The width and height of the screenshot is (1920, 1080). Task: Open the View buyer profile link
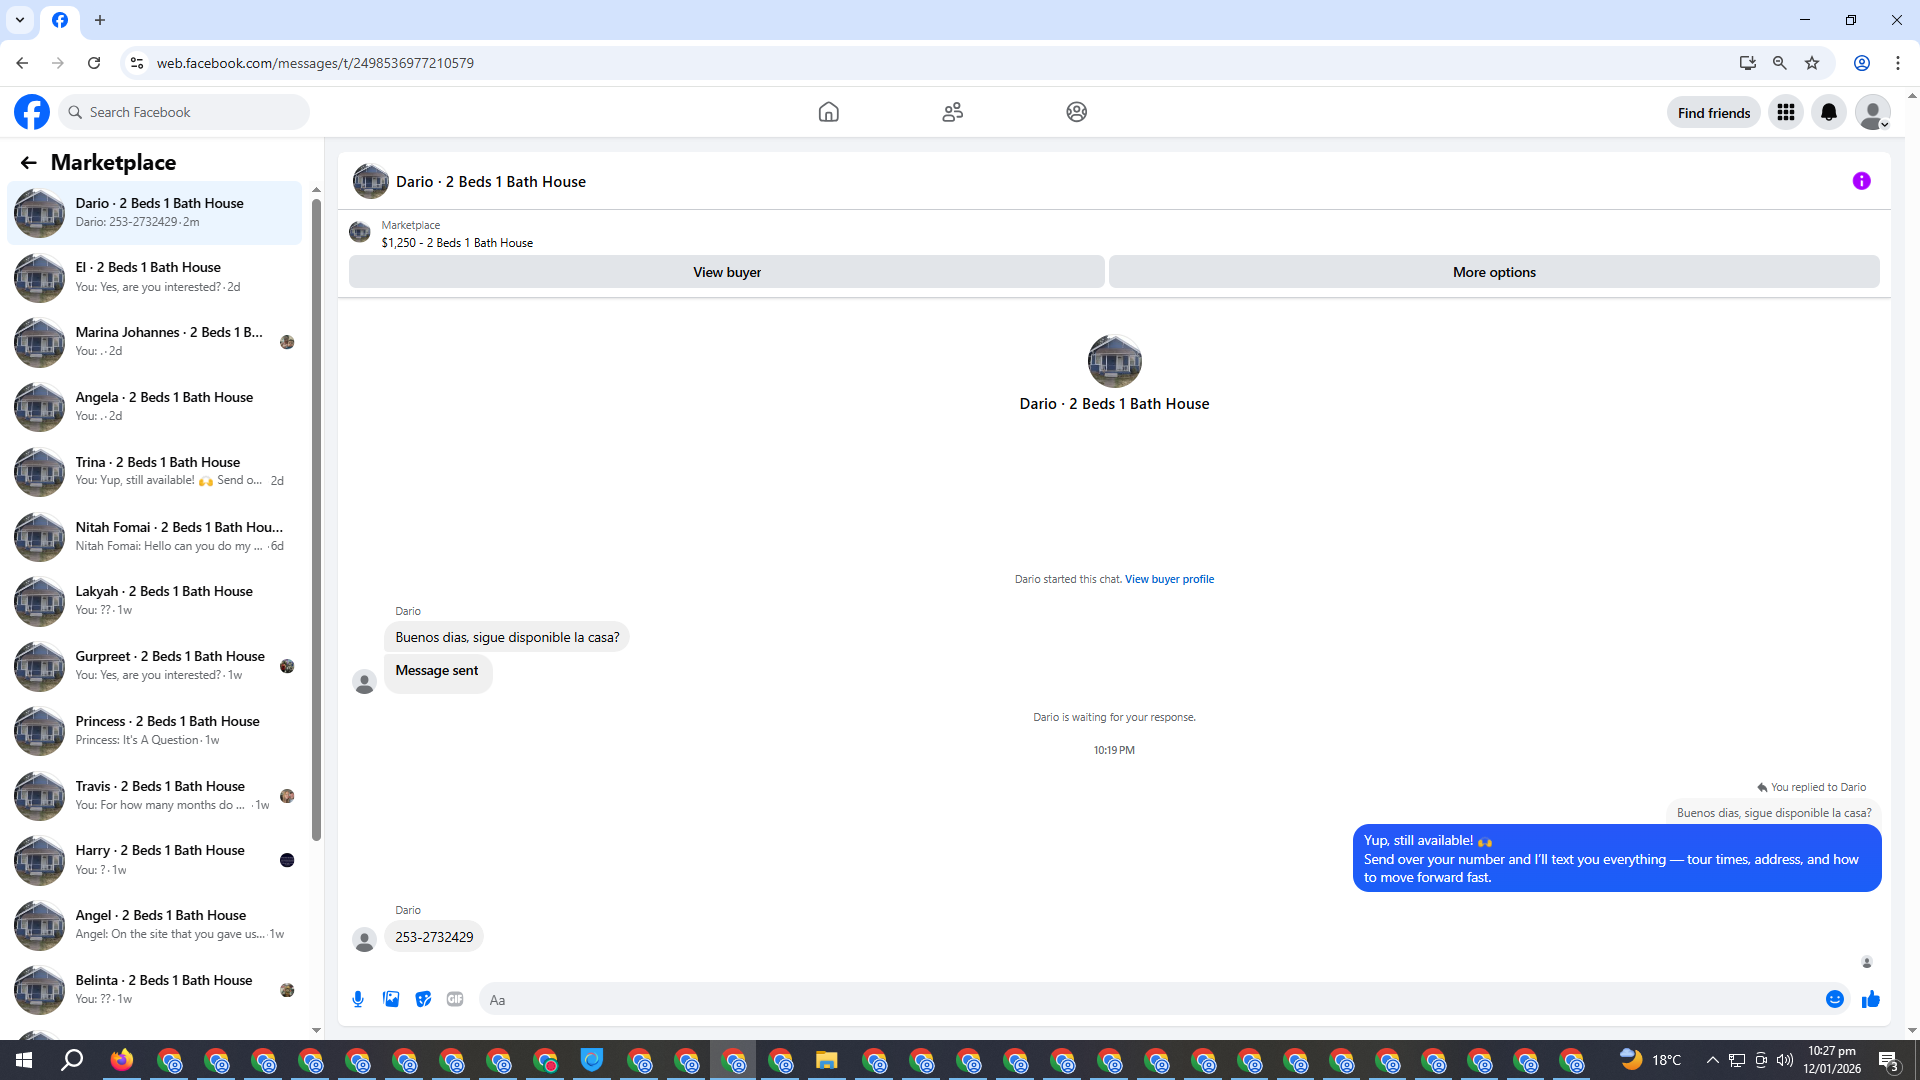[1169, 579]
